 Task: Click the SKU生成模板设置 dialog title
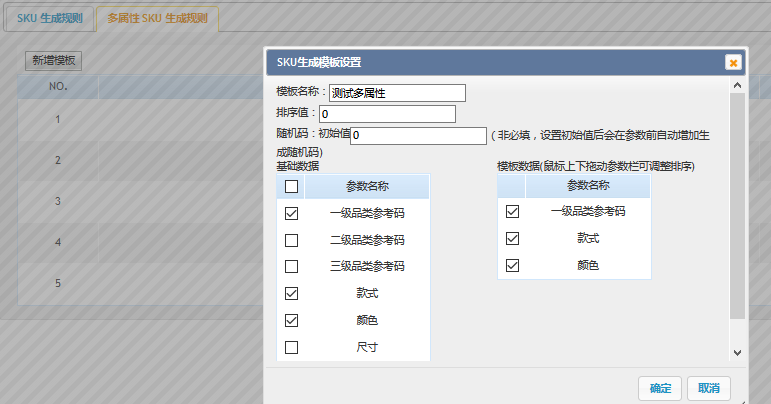coord(319,62)
